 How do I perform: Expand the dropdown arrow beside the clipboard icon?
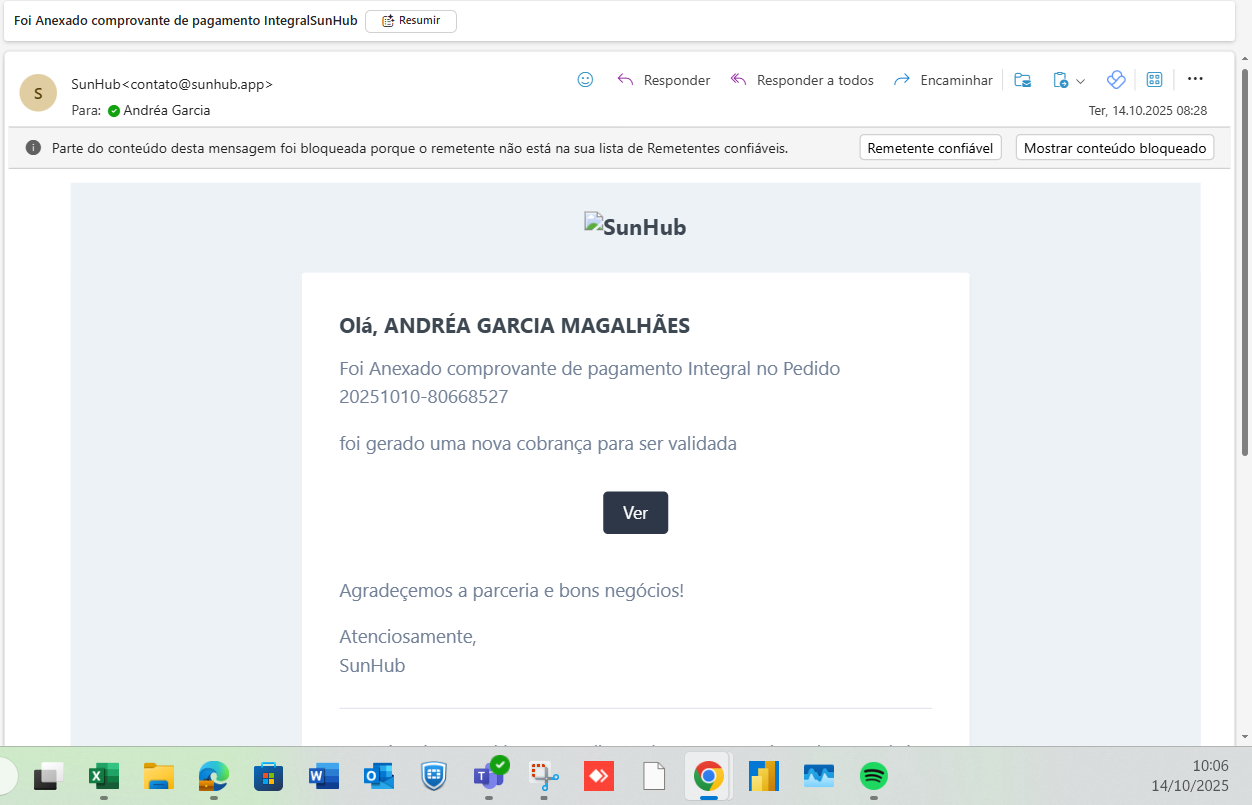1081,81
